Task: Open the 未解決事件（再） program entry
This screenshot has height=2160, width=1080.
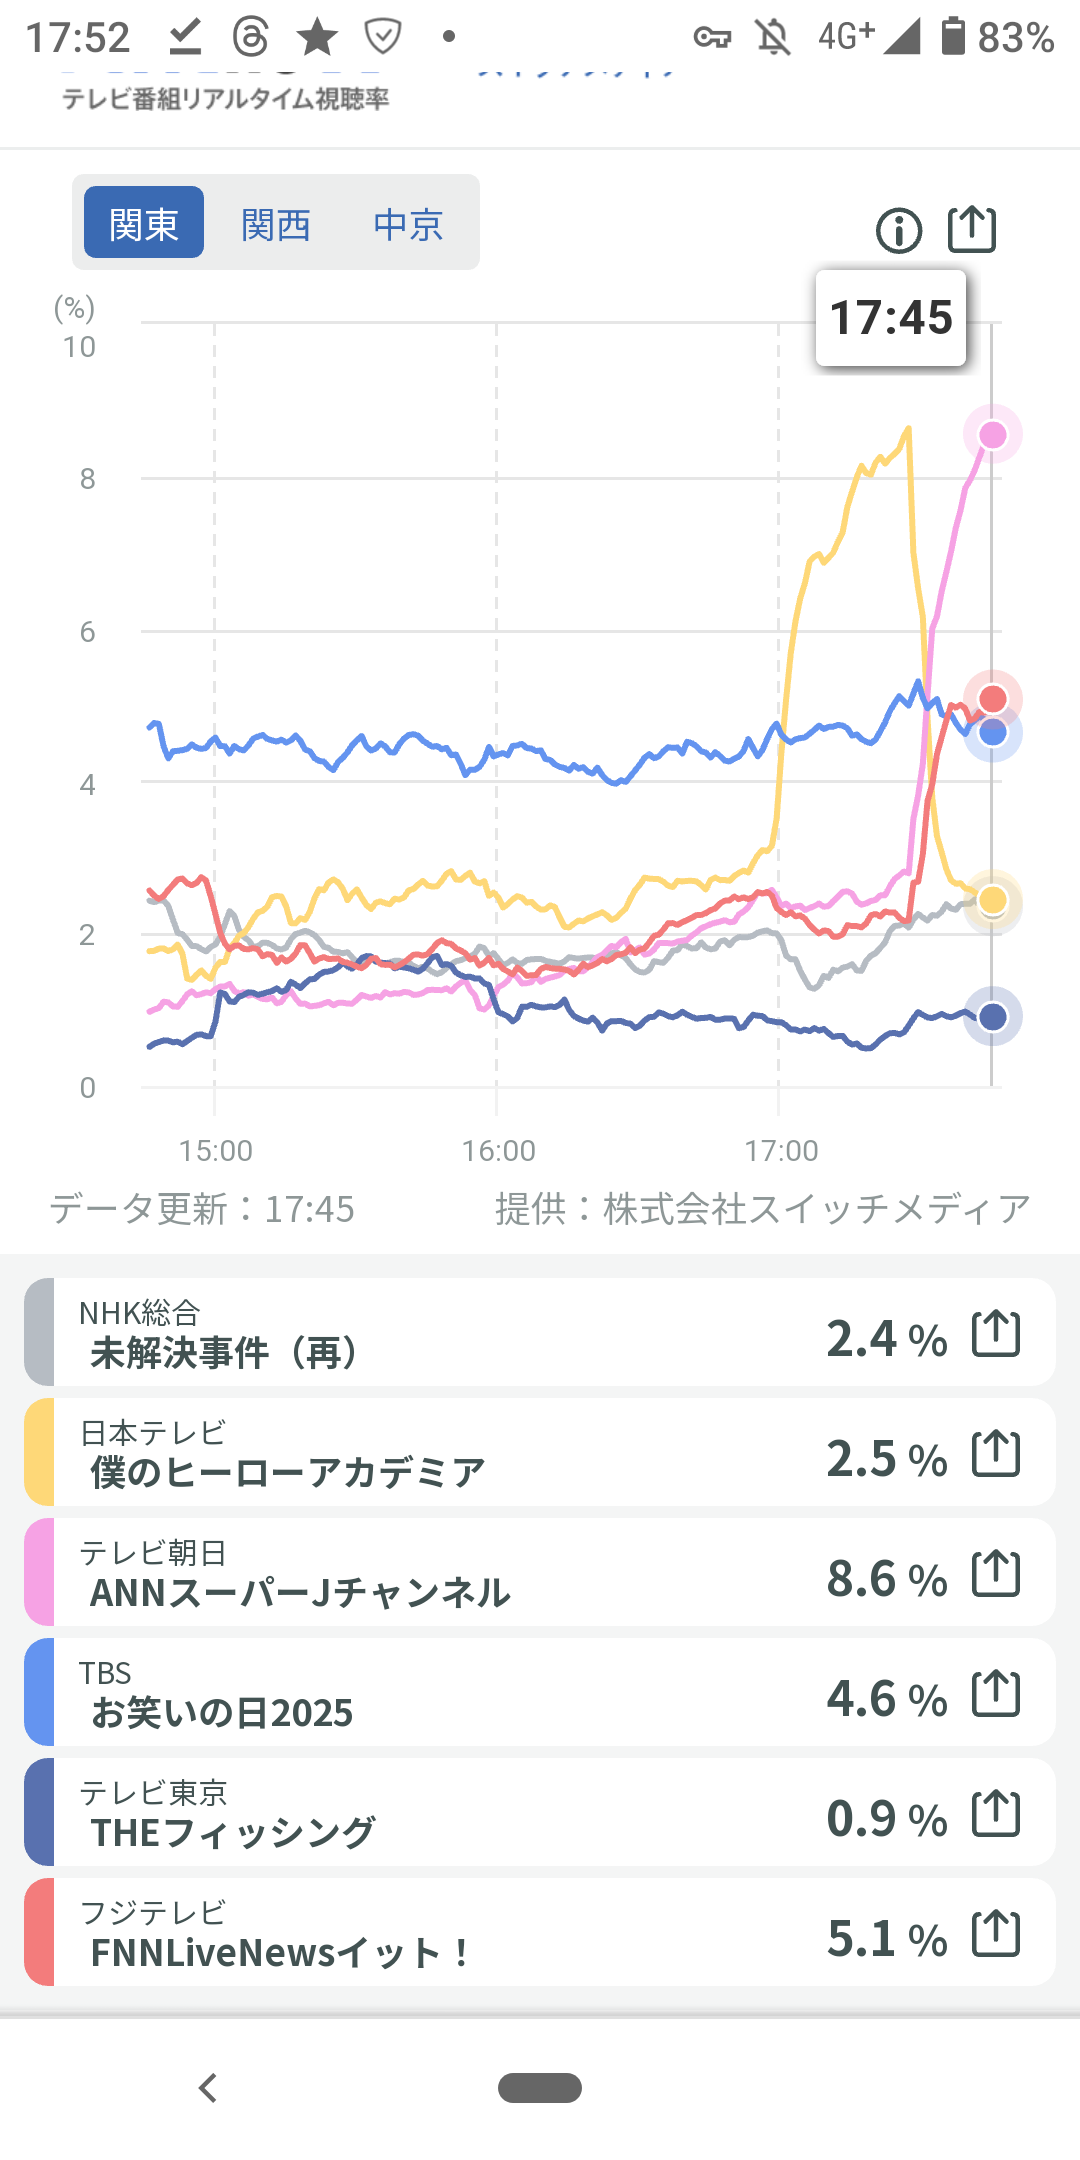Action: tap(223, 1352)
